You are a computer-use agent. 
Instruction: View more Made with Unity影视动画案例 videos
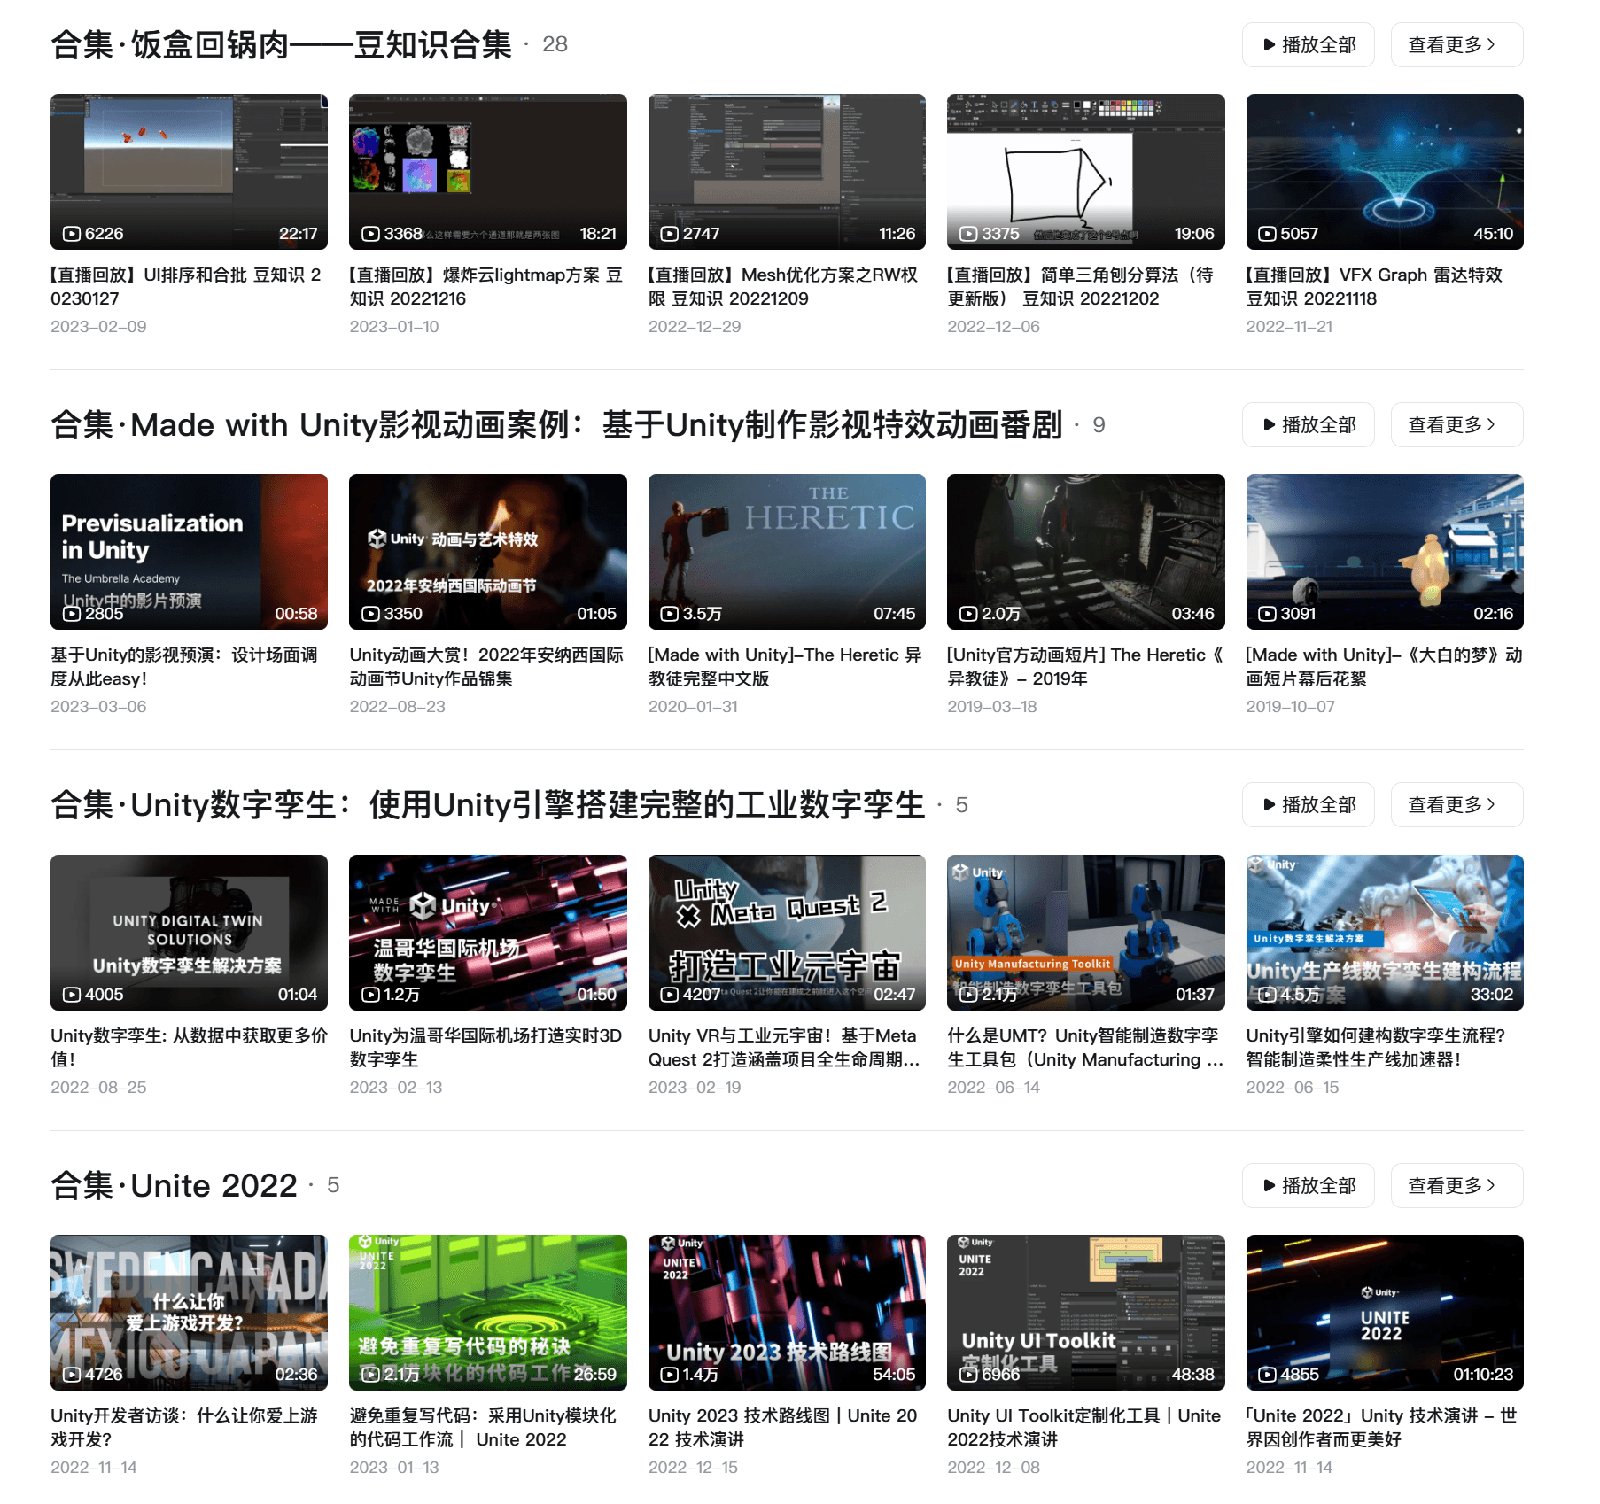coord(1456,425)
